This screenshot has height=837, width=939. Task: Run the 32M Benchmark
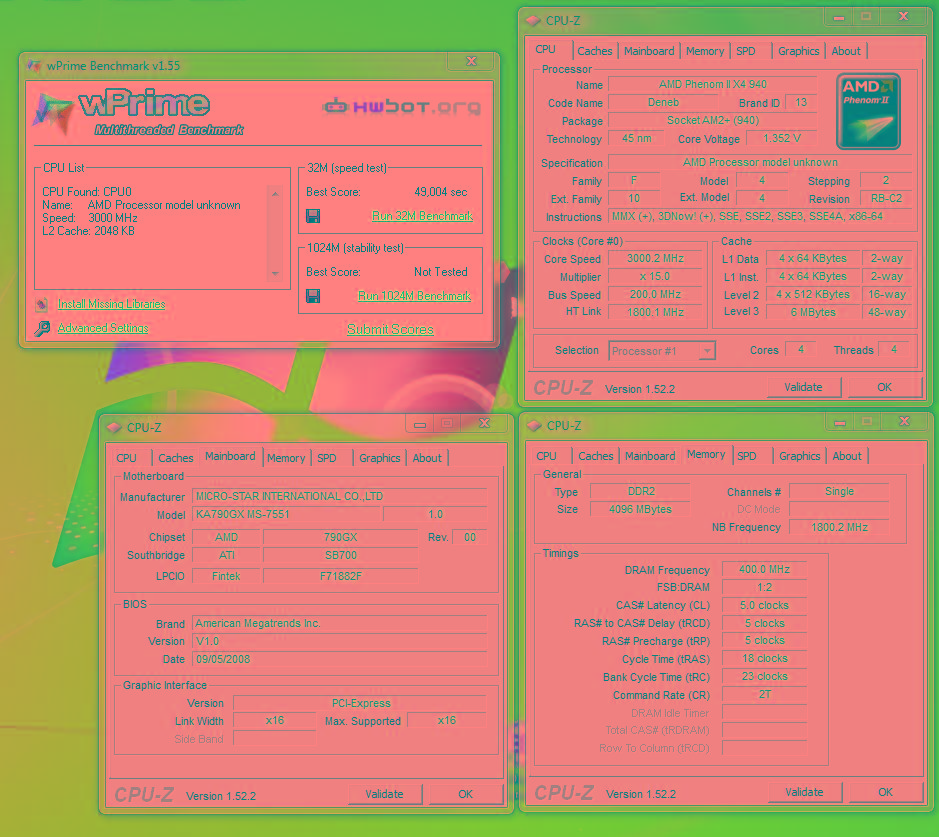[422, 216]
